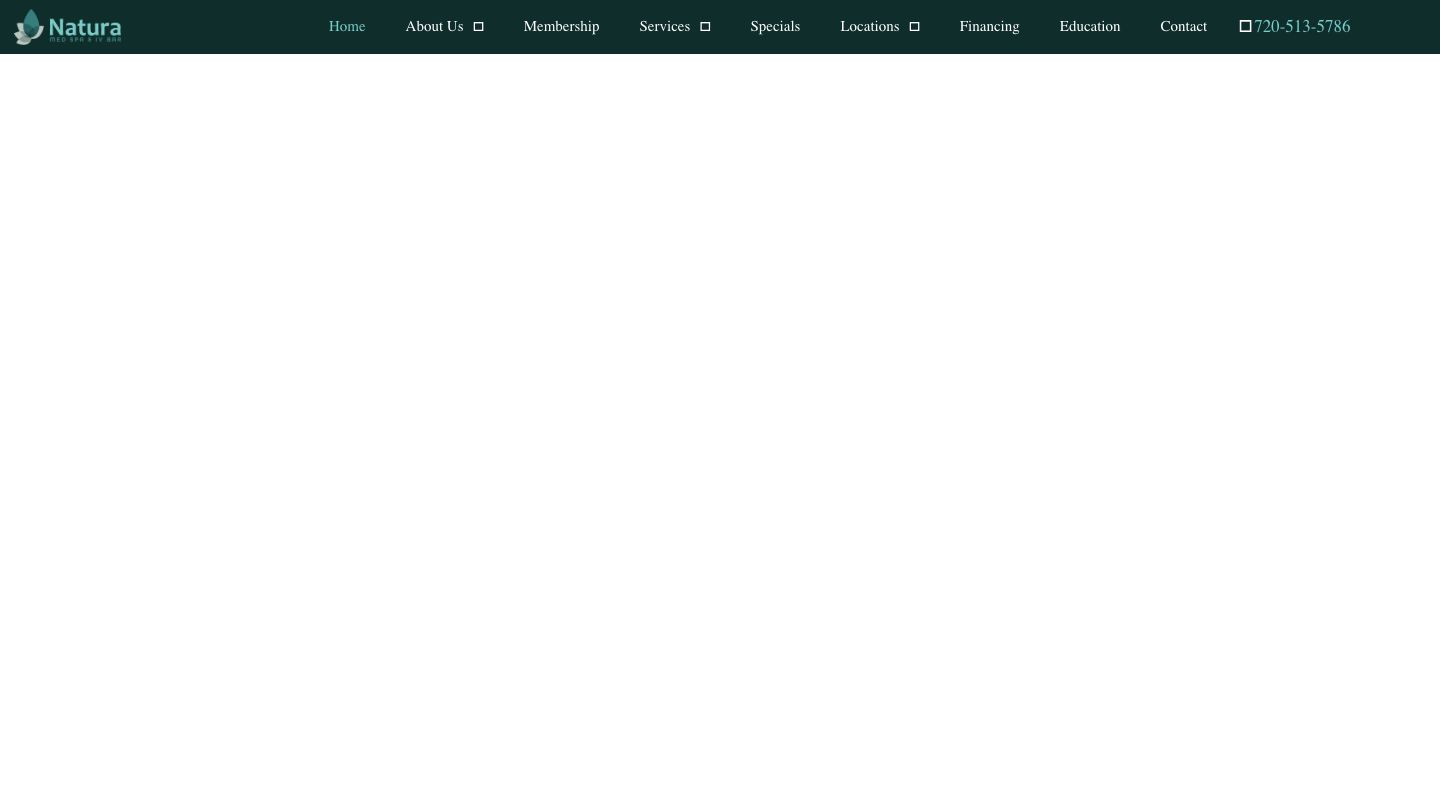Call the 720-513-5786 phone number link

1302,27
